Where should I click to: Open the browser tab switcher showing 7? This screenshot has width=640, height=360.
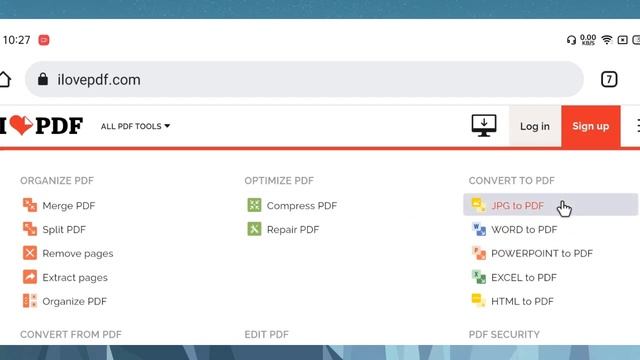click(609, 79)
